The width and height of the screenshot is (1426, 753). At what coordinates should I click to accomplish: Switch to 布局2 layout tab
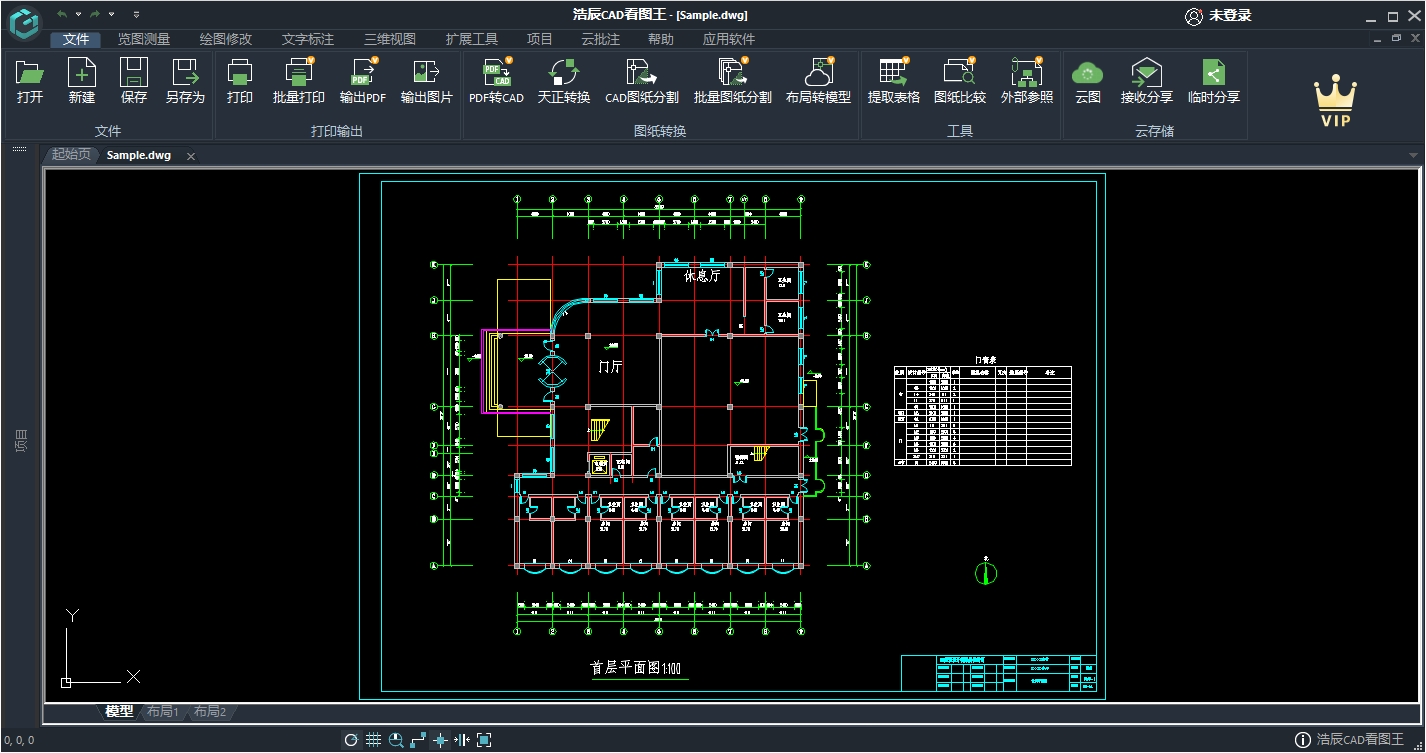tap(210, 712)
